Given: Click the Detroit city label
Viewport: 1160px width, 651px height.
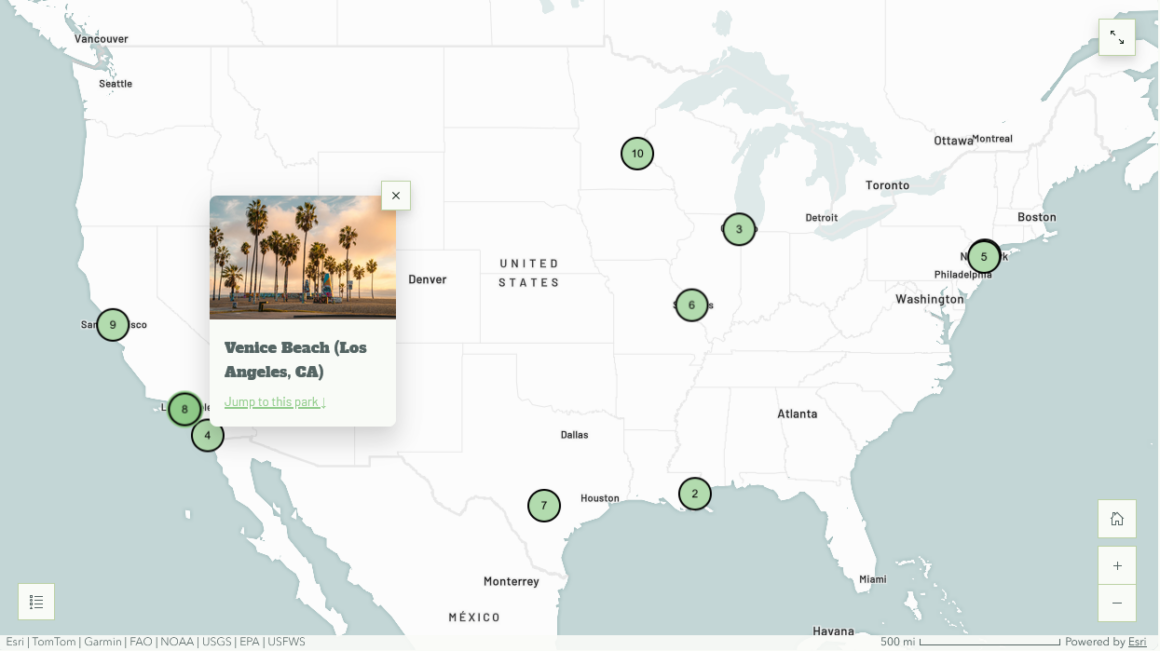Looking at the screenshot, I should tap(821, 217).
